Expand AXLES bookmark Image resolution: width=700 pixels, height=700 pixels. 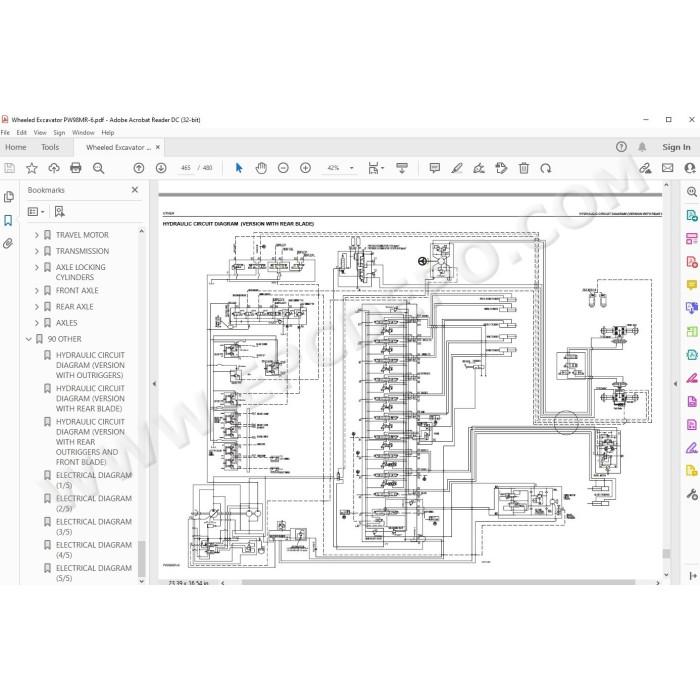coord(37,323)
